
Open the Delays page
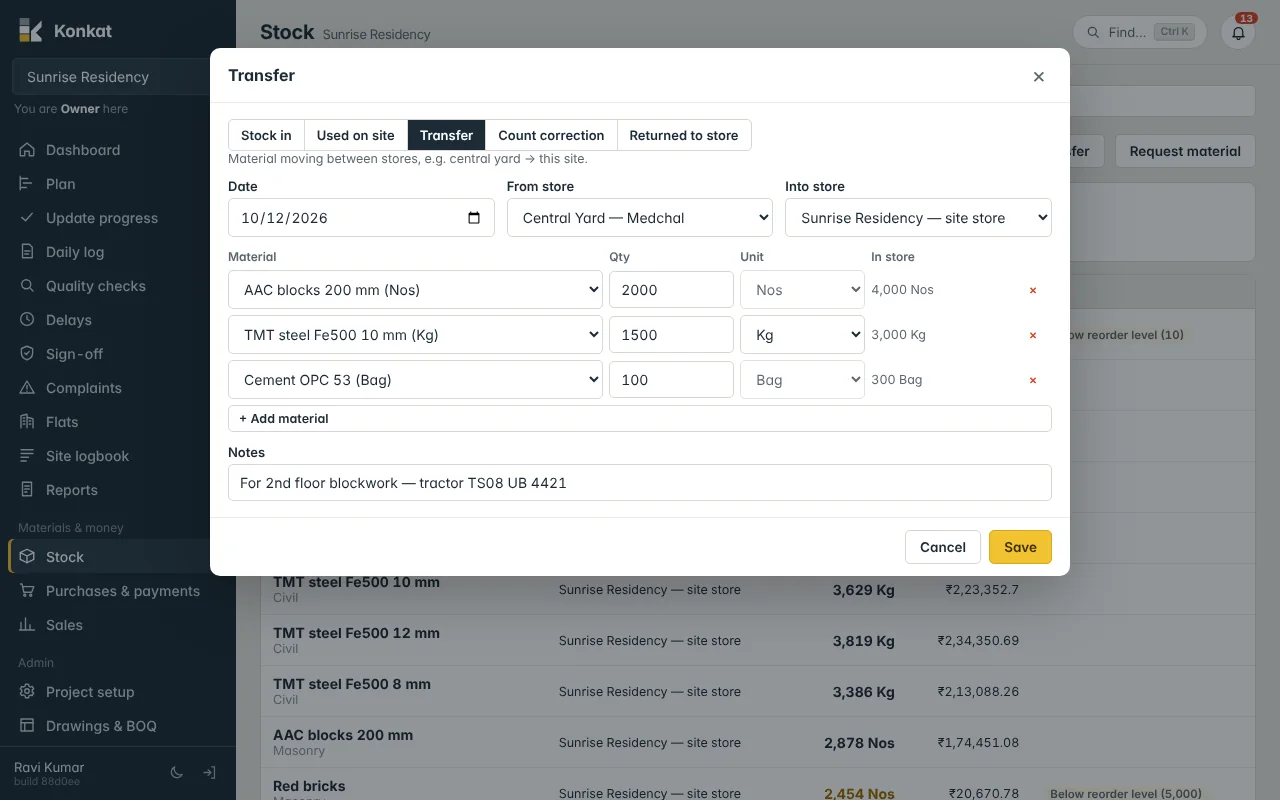(x=118, y=320)
